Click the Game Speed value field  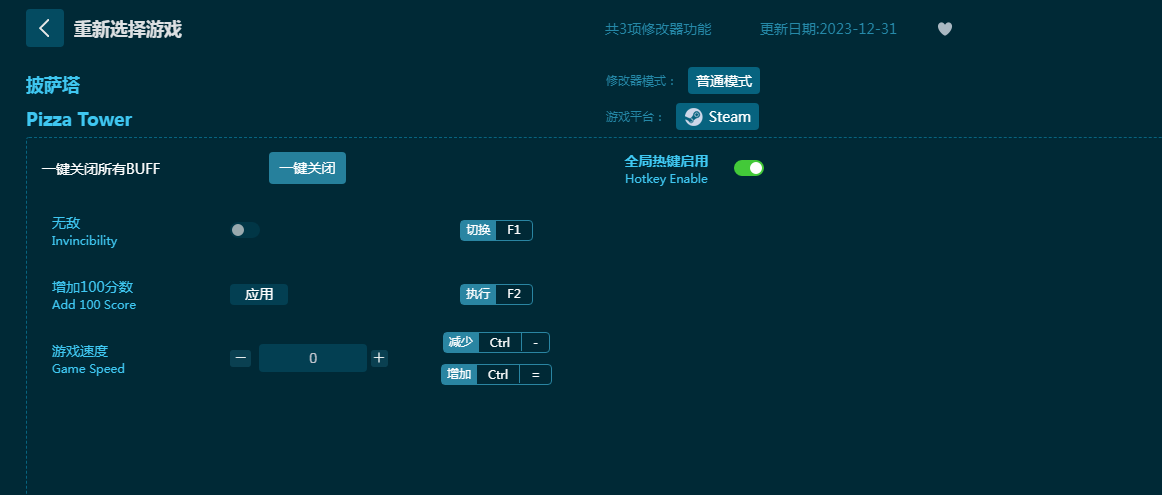click(x=313, y=359)
